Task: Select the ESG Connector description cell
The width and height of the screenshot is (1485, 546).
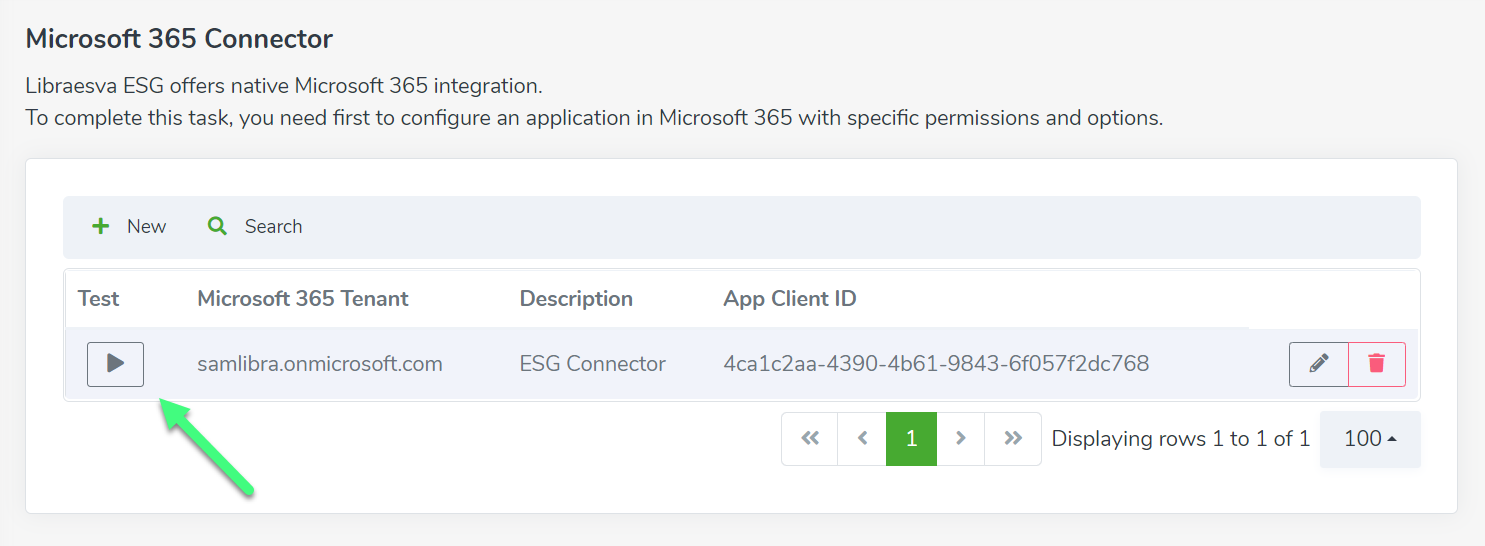Action: (593, 364)
